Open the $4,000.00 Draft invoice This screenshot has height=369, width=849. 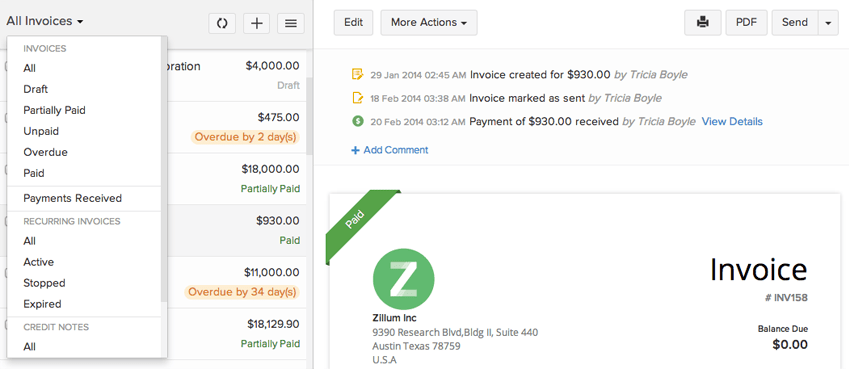click(236, 76)
